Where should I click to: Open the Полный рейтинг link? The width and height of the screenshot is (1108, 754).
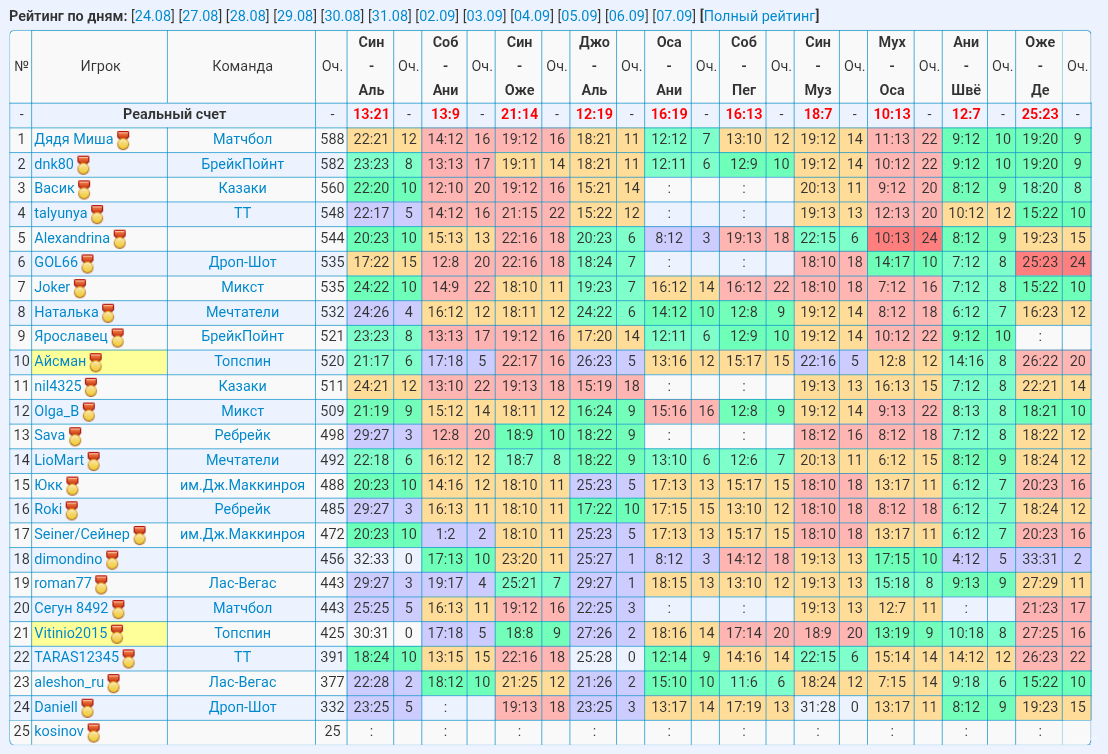(760, 16)
